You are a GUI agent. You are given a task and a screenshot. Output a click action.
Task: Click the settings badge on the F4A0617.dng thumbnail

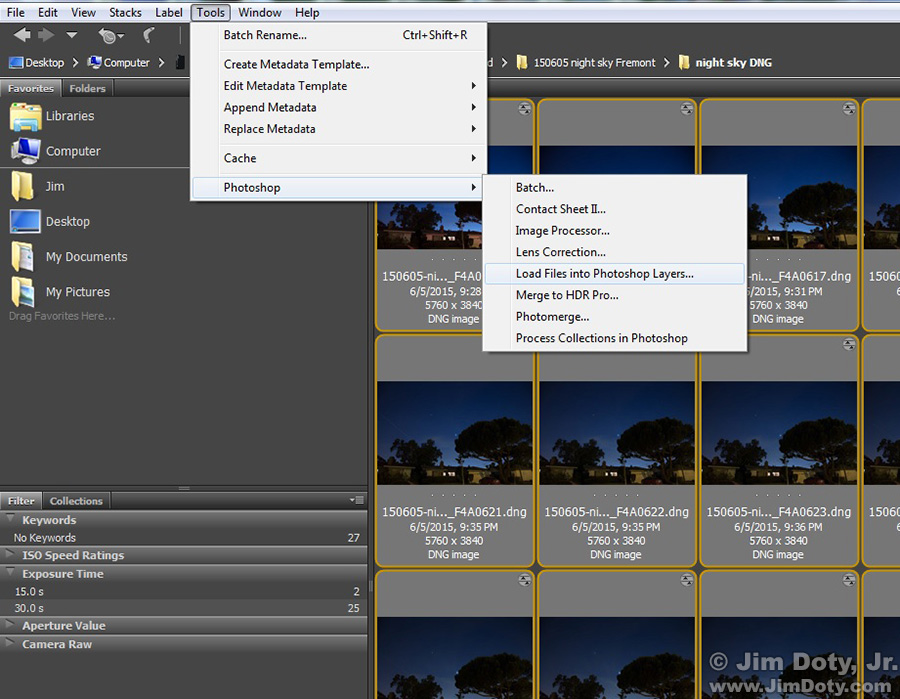click(849, 108)
